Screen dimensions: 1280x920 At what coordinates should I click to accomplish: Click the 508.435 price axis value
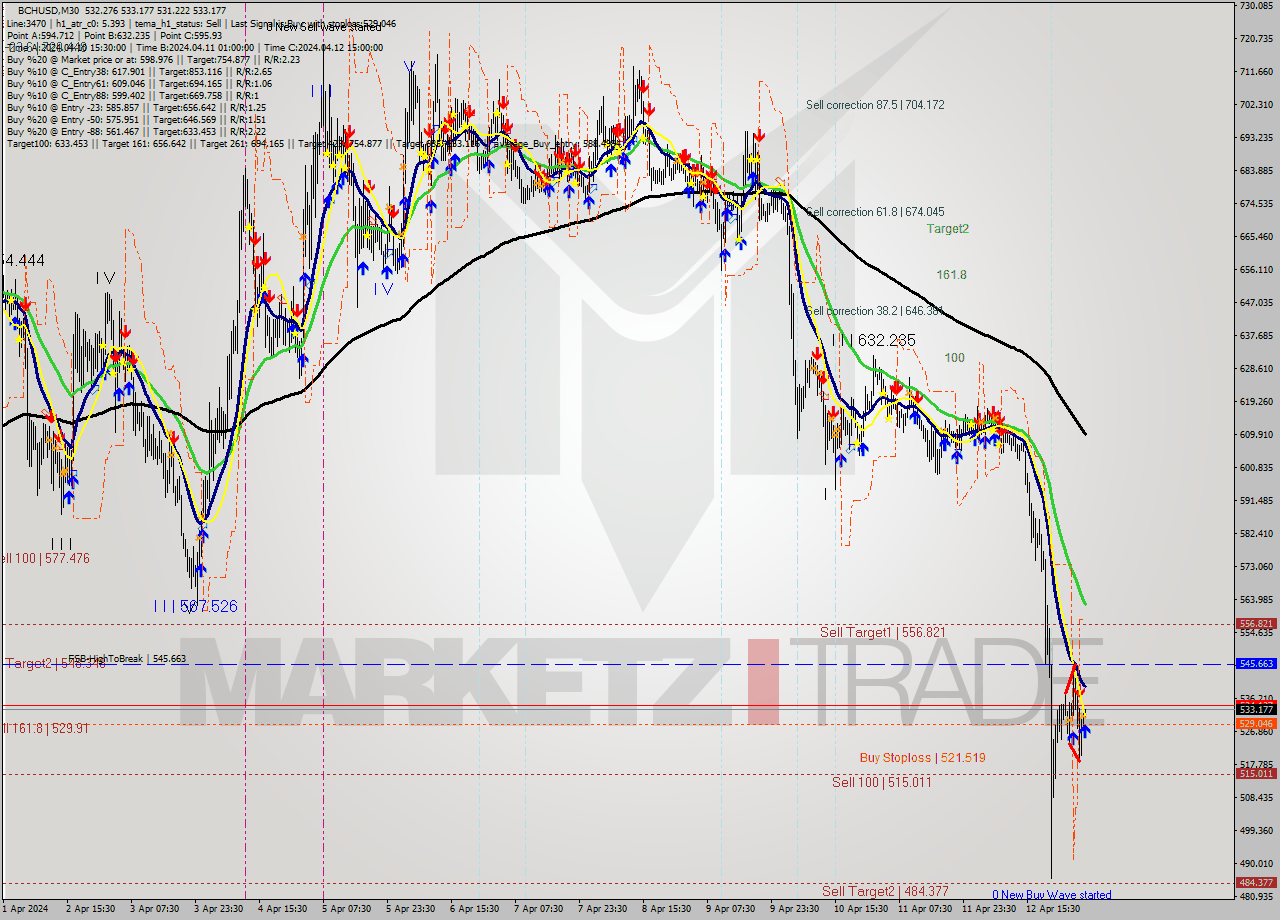[1256, 797]
